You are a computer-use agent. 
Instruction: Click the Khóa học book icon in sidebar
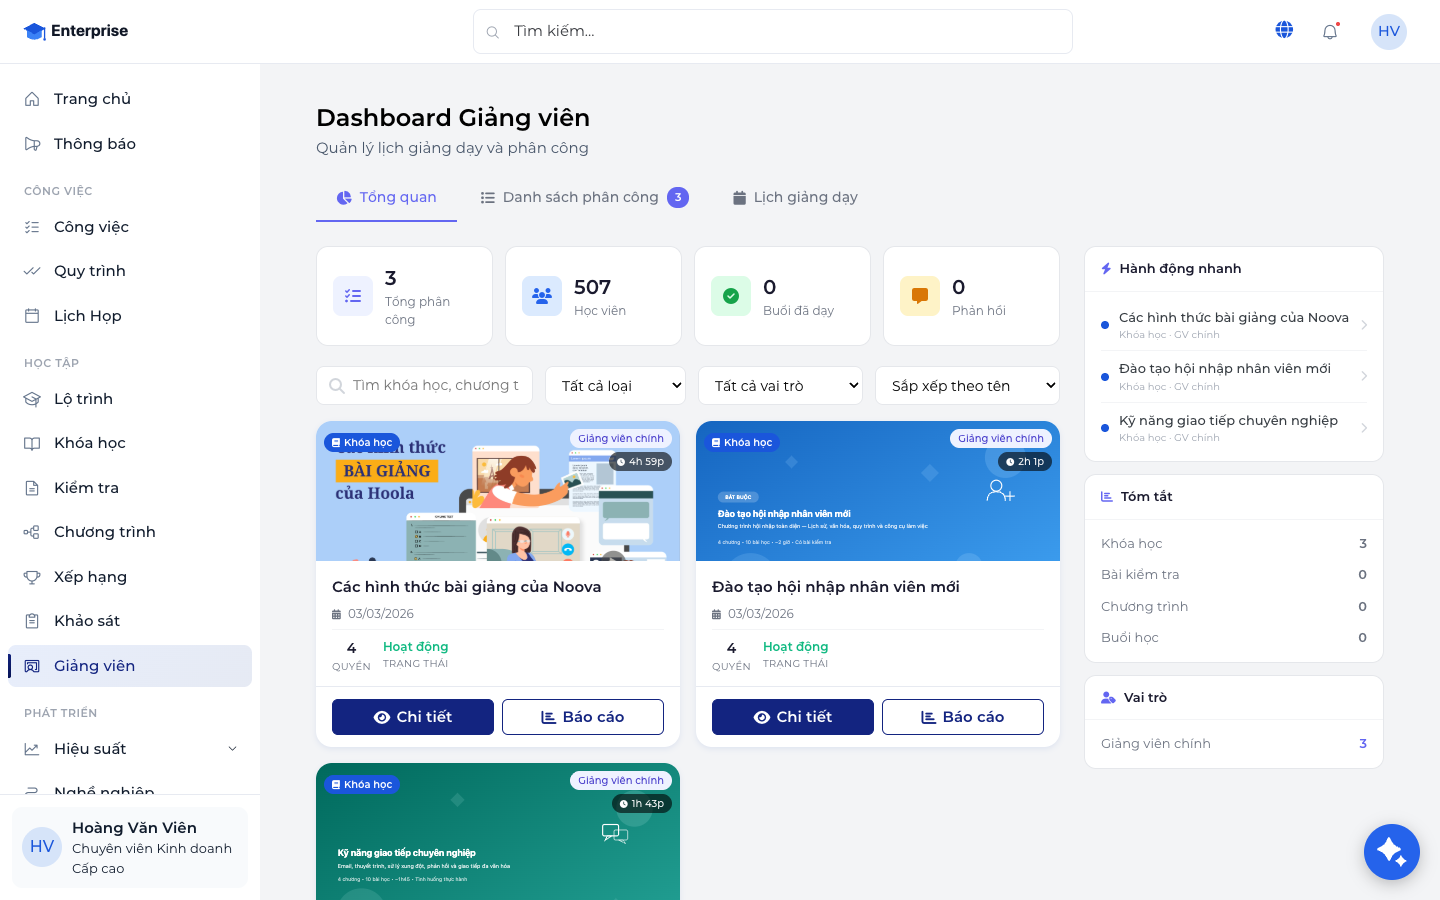point(32,443)
